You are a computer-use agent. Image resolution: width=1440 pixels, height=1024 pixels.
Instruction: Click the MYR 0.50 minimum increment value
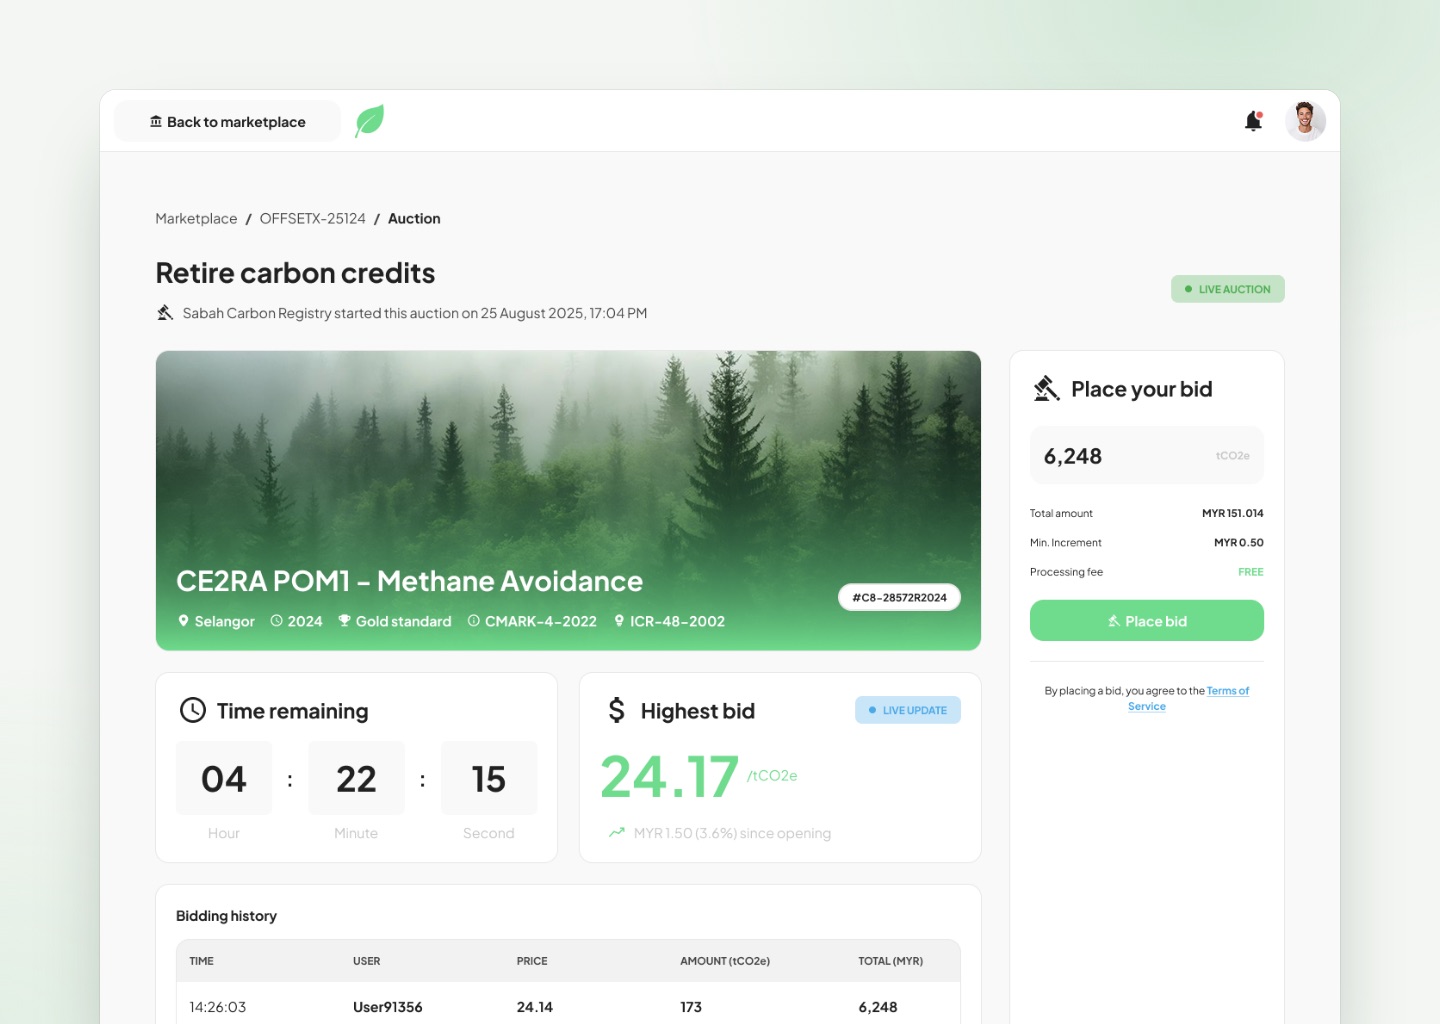coord(1239,543)
